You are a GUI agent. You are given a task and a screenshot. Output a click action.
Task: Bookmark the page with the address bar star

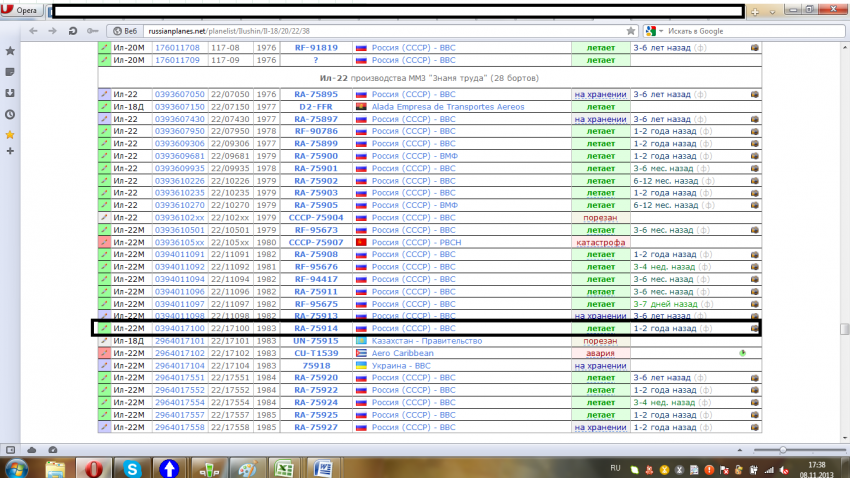[632, 31]
